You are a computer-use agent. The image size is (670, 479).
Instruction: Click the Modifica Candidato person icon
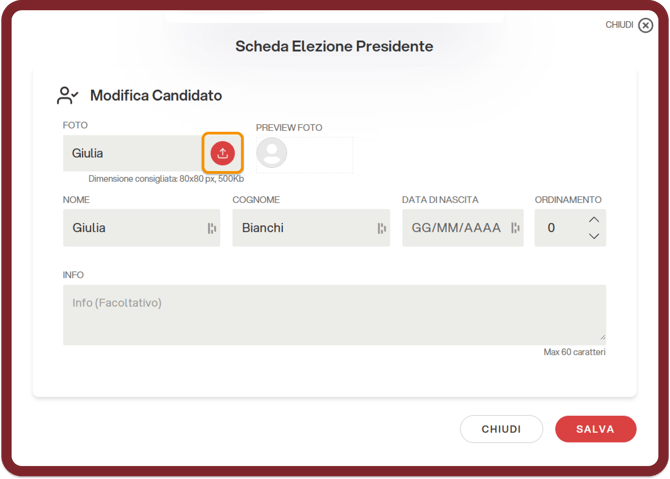coord(68,96)
